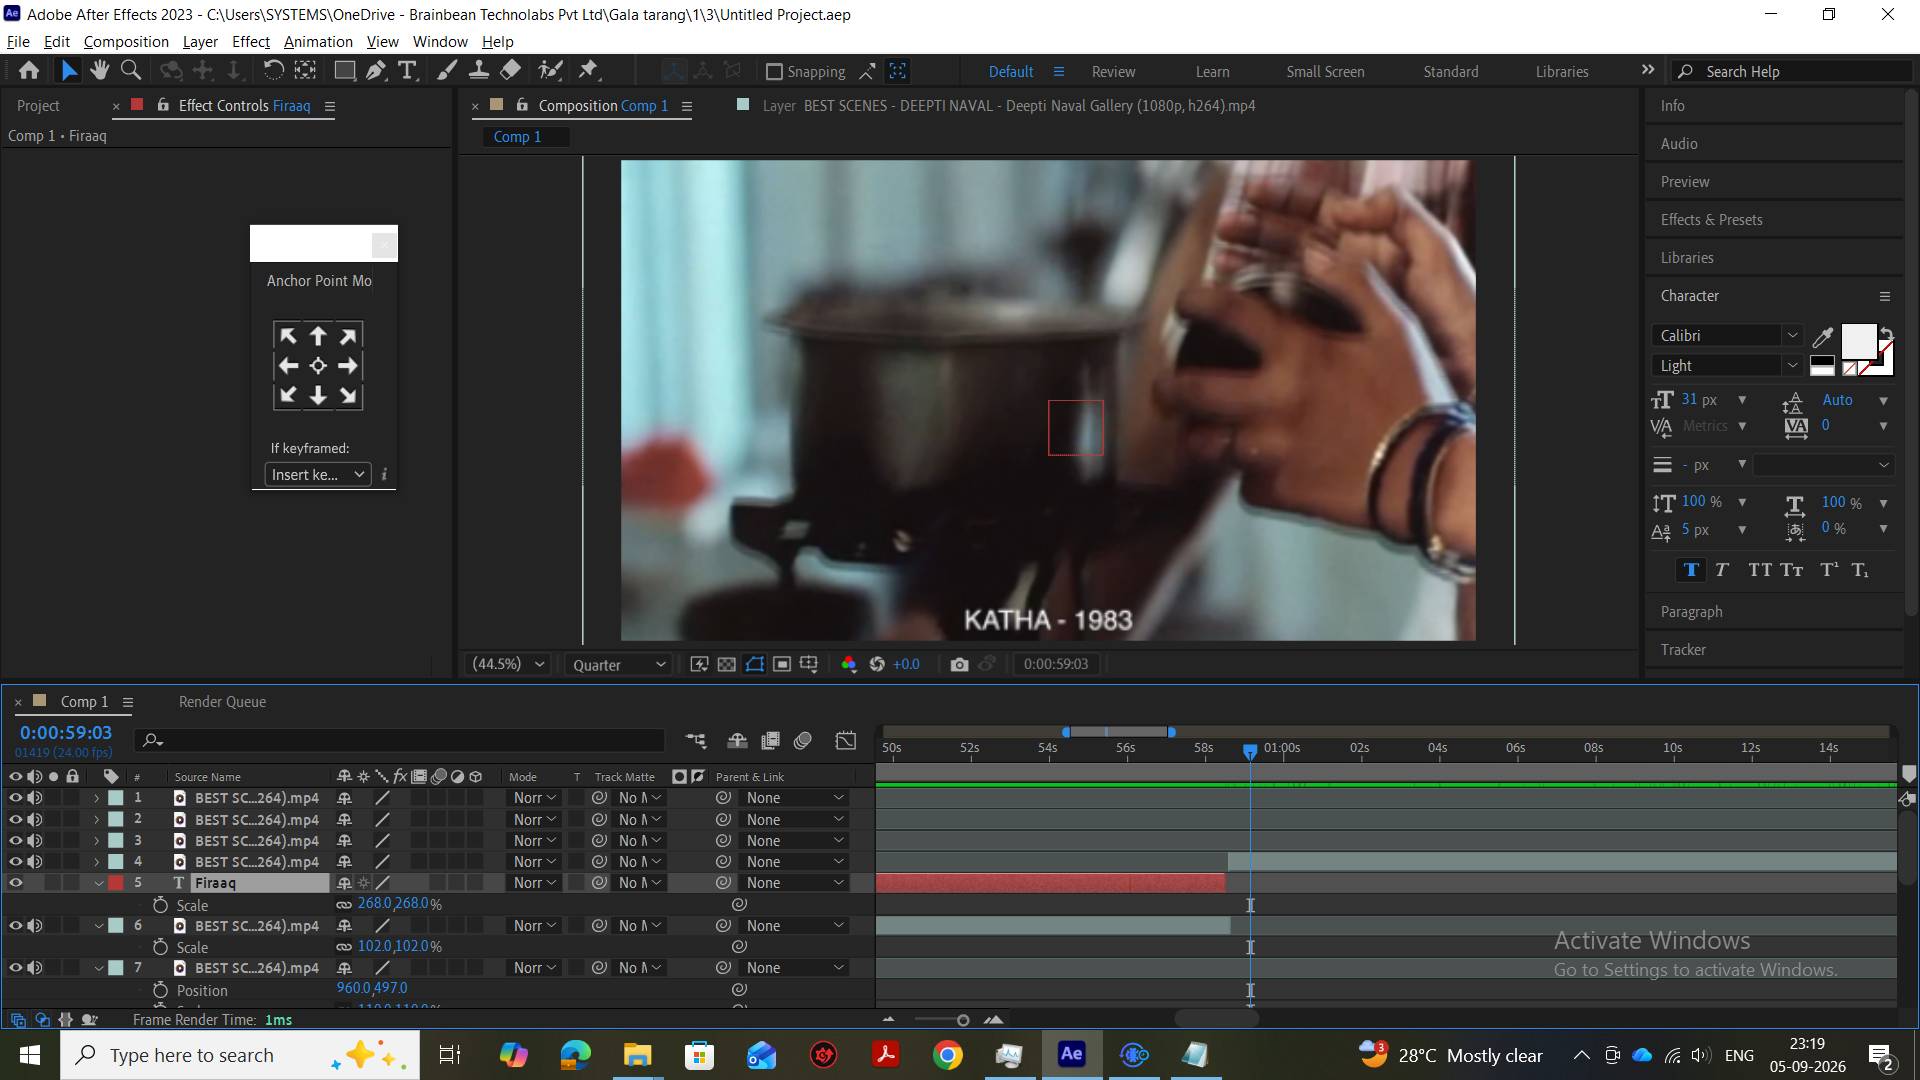Select the Horizontal Type tool
The height and width of the screenshot is (1080, 1920).
[407, 70]
